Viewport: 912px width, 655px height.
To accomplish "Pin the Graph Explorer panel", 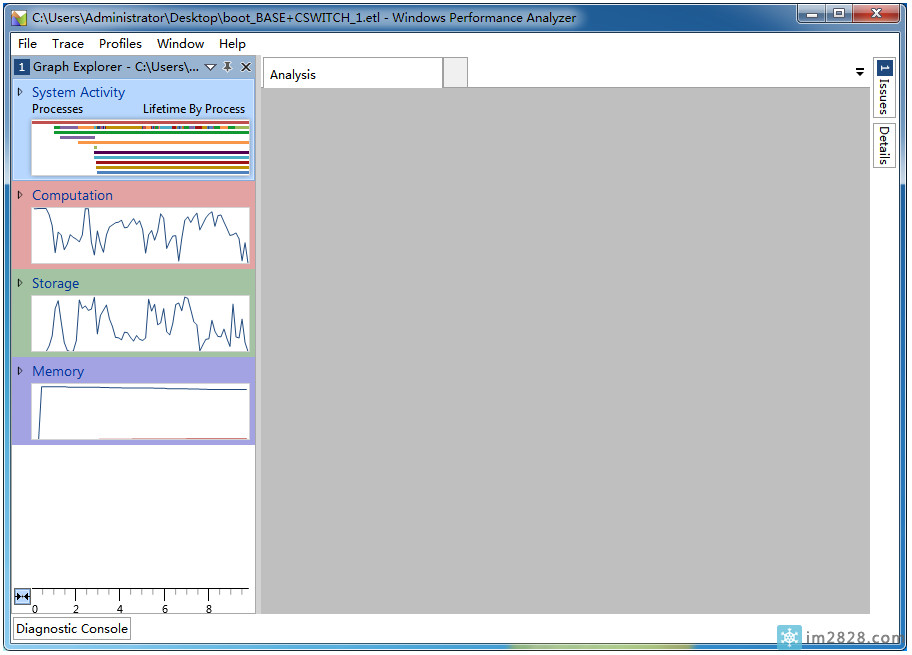I will pyautogui.click(x=228, y=67).
